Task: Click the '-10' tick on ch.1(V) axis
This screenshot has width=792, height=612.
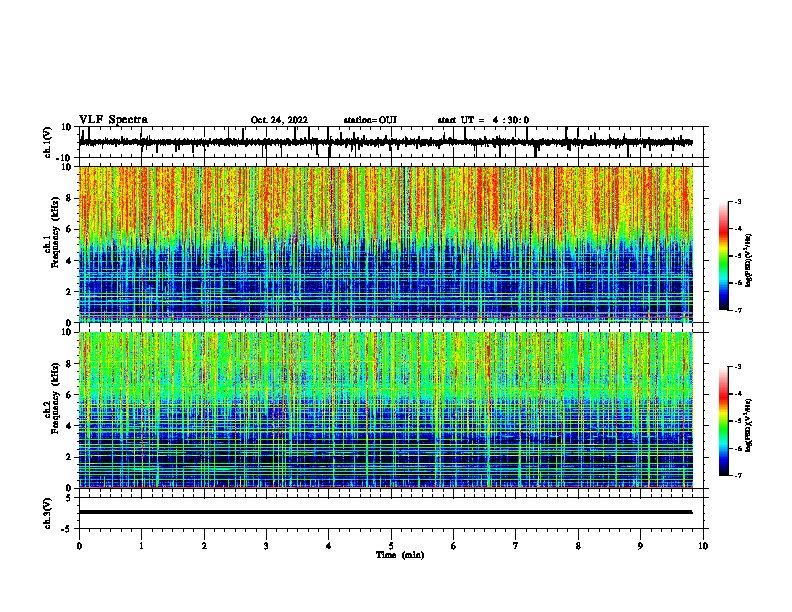Action: pos(65,158)
